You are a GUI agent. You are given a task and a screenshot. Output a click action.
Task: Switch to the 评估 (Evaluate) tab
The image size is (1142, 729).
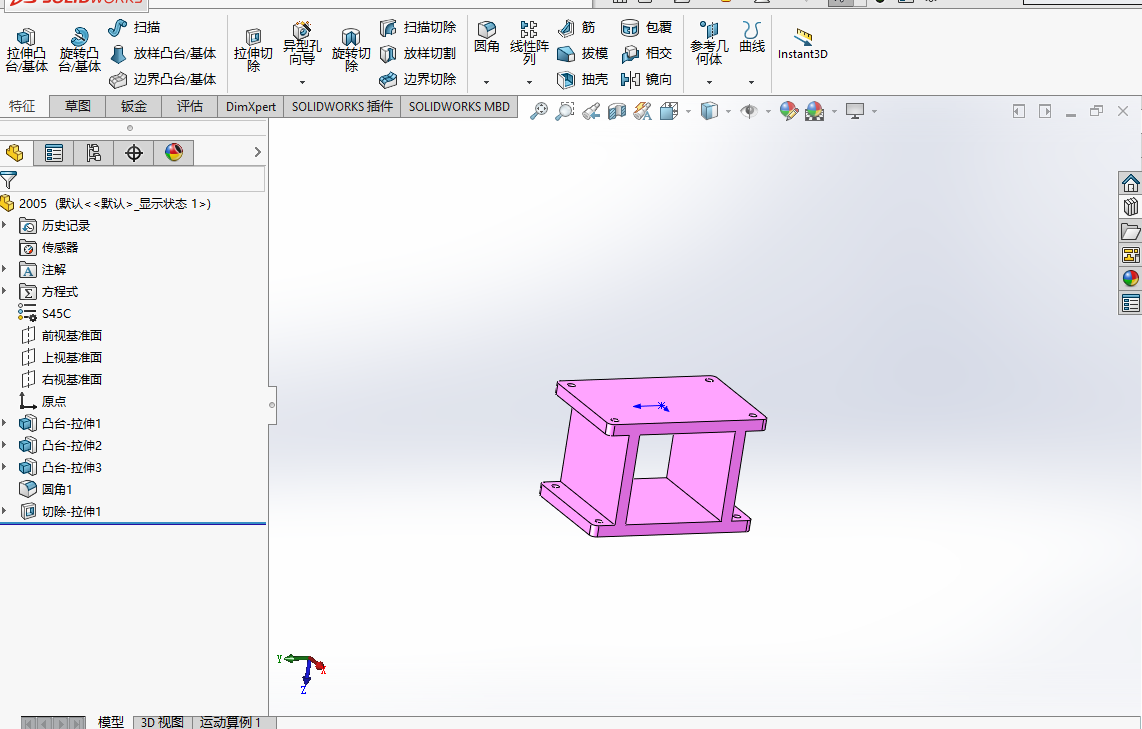pos(190,106)
